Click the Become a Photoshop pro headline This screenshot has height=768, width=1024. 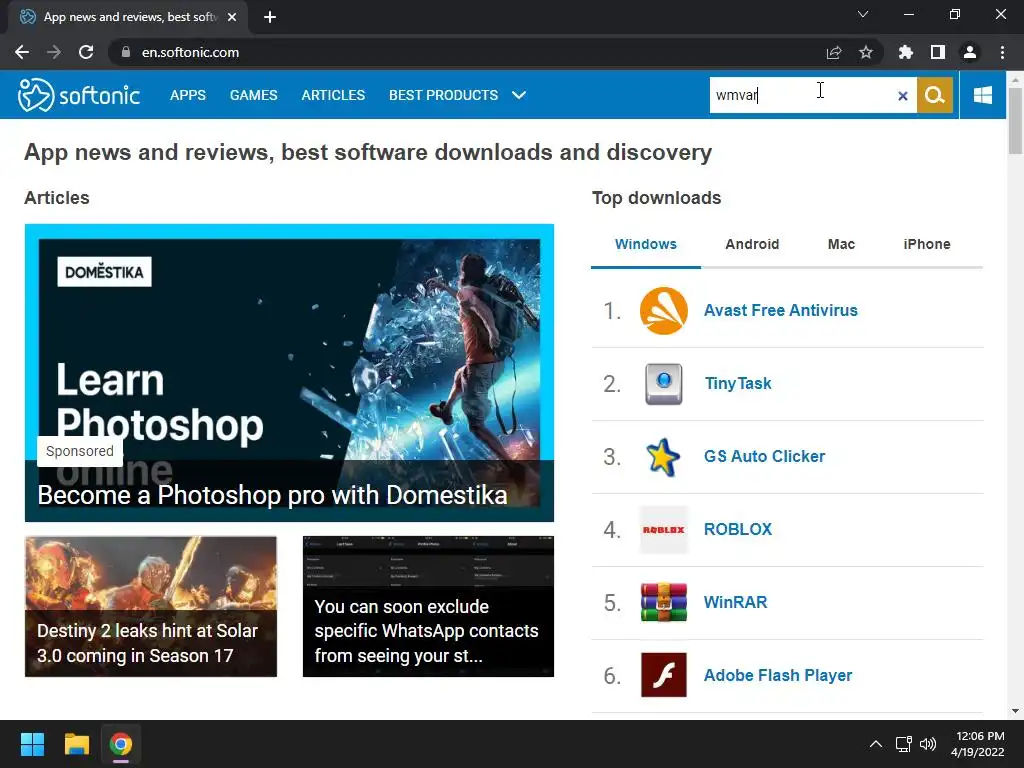272,495
